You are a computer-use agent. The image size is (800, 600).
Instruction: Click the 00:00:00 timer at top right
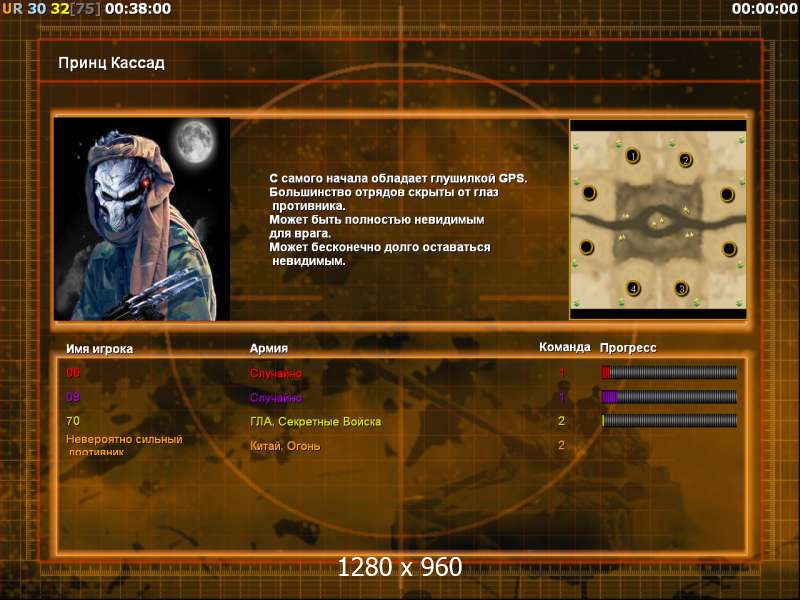(x=764, y=9)
